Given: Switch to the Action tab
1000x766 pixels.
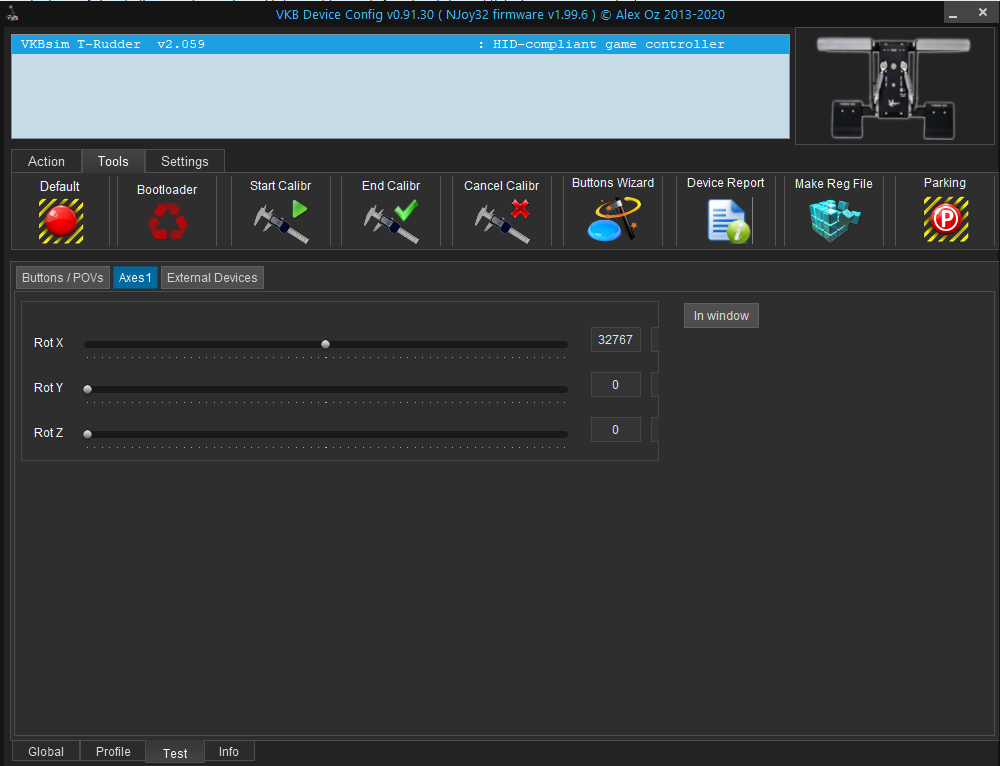Looking at the screenshot, I should [x=46, y=161].
